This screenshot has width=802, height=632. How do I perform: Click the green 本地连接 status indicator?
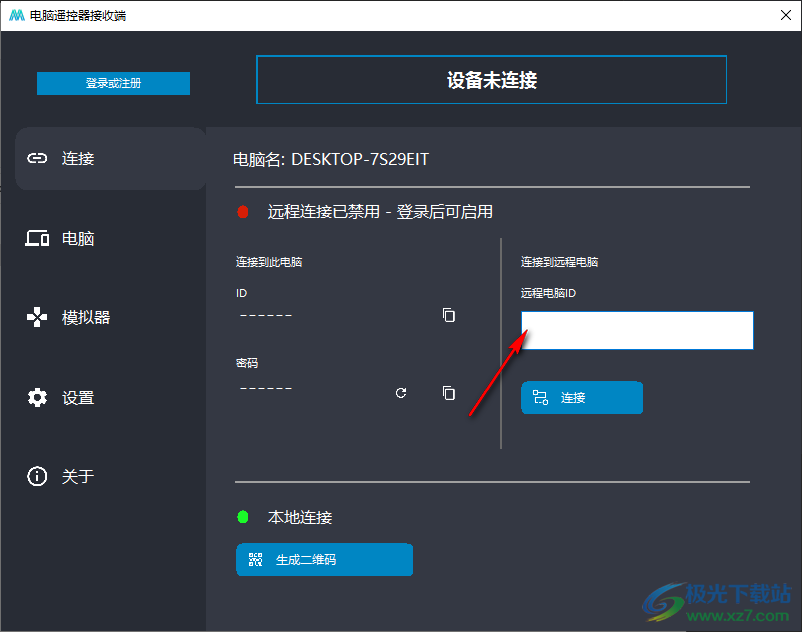(x=240, y=517)
